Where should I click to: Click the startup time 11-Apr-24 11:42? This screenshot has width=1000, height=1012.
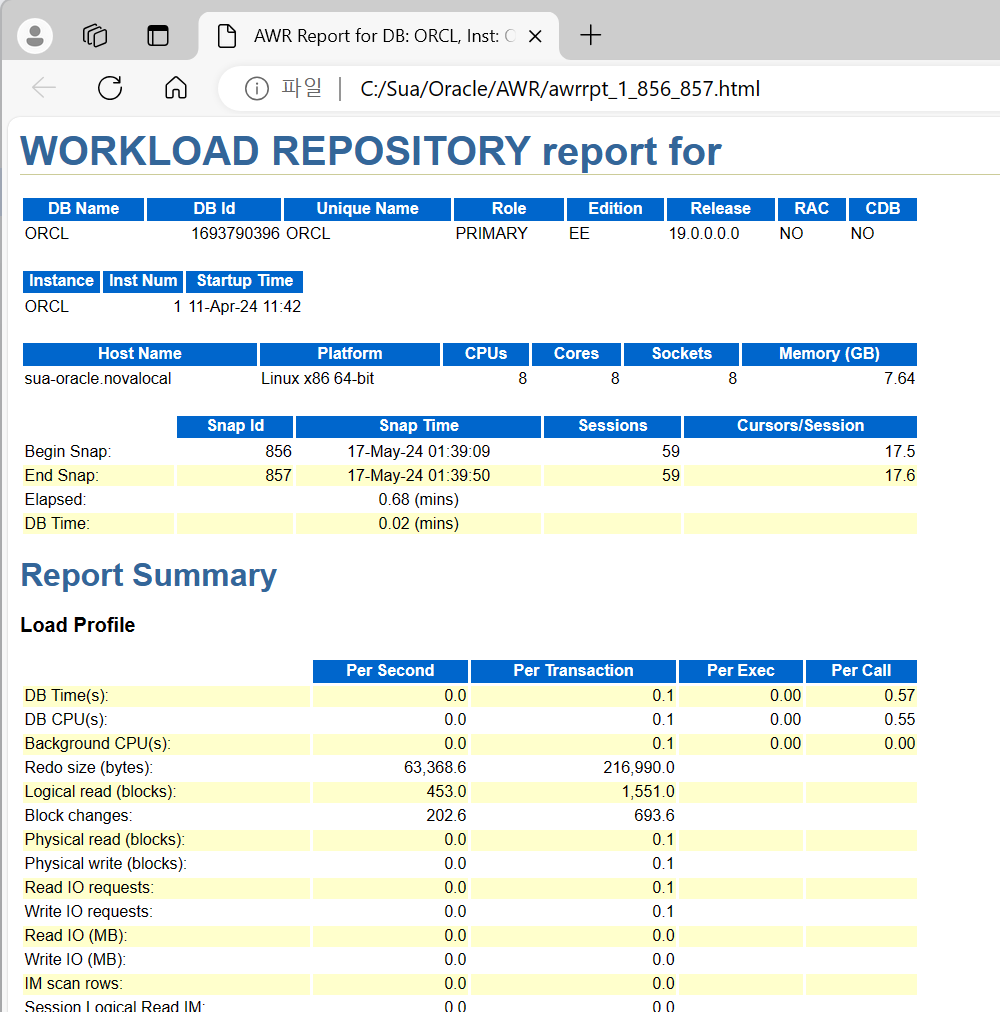(245, 307)
